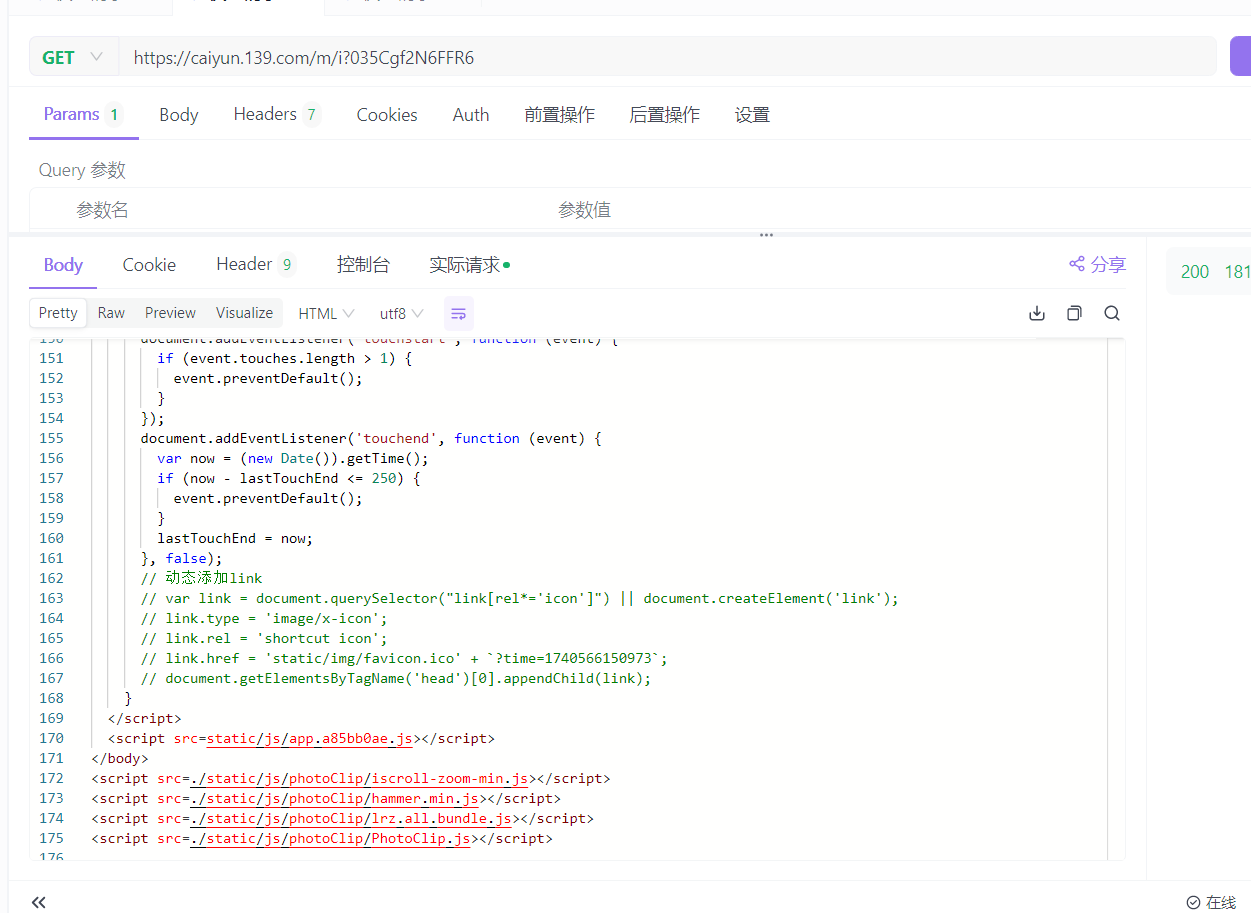Open the request Cookies tab
1251x913 pixels.
click(387, 115)
